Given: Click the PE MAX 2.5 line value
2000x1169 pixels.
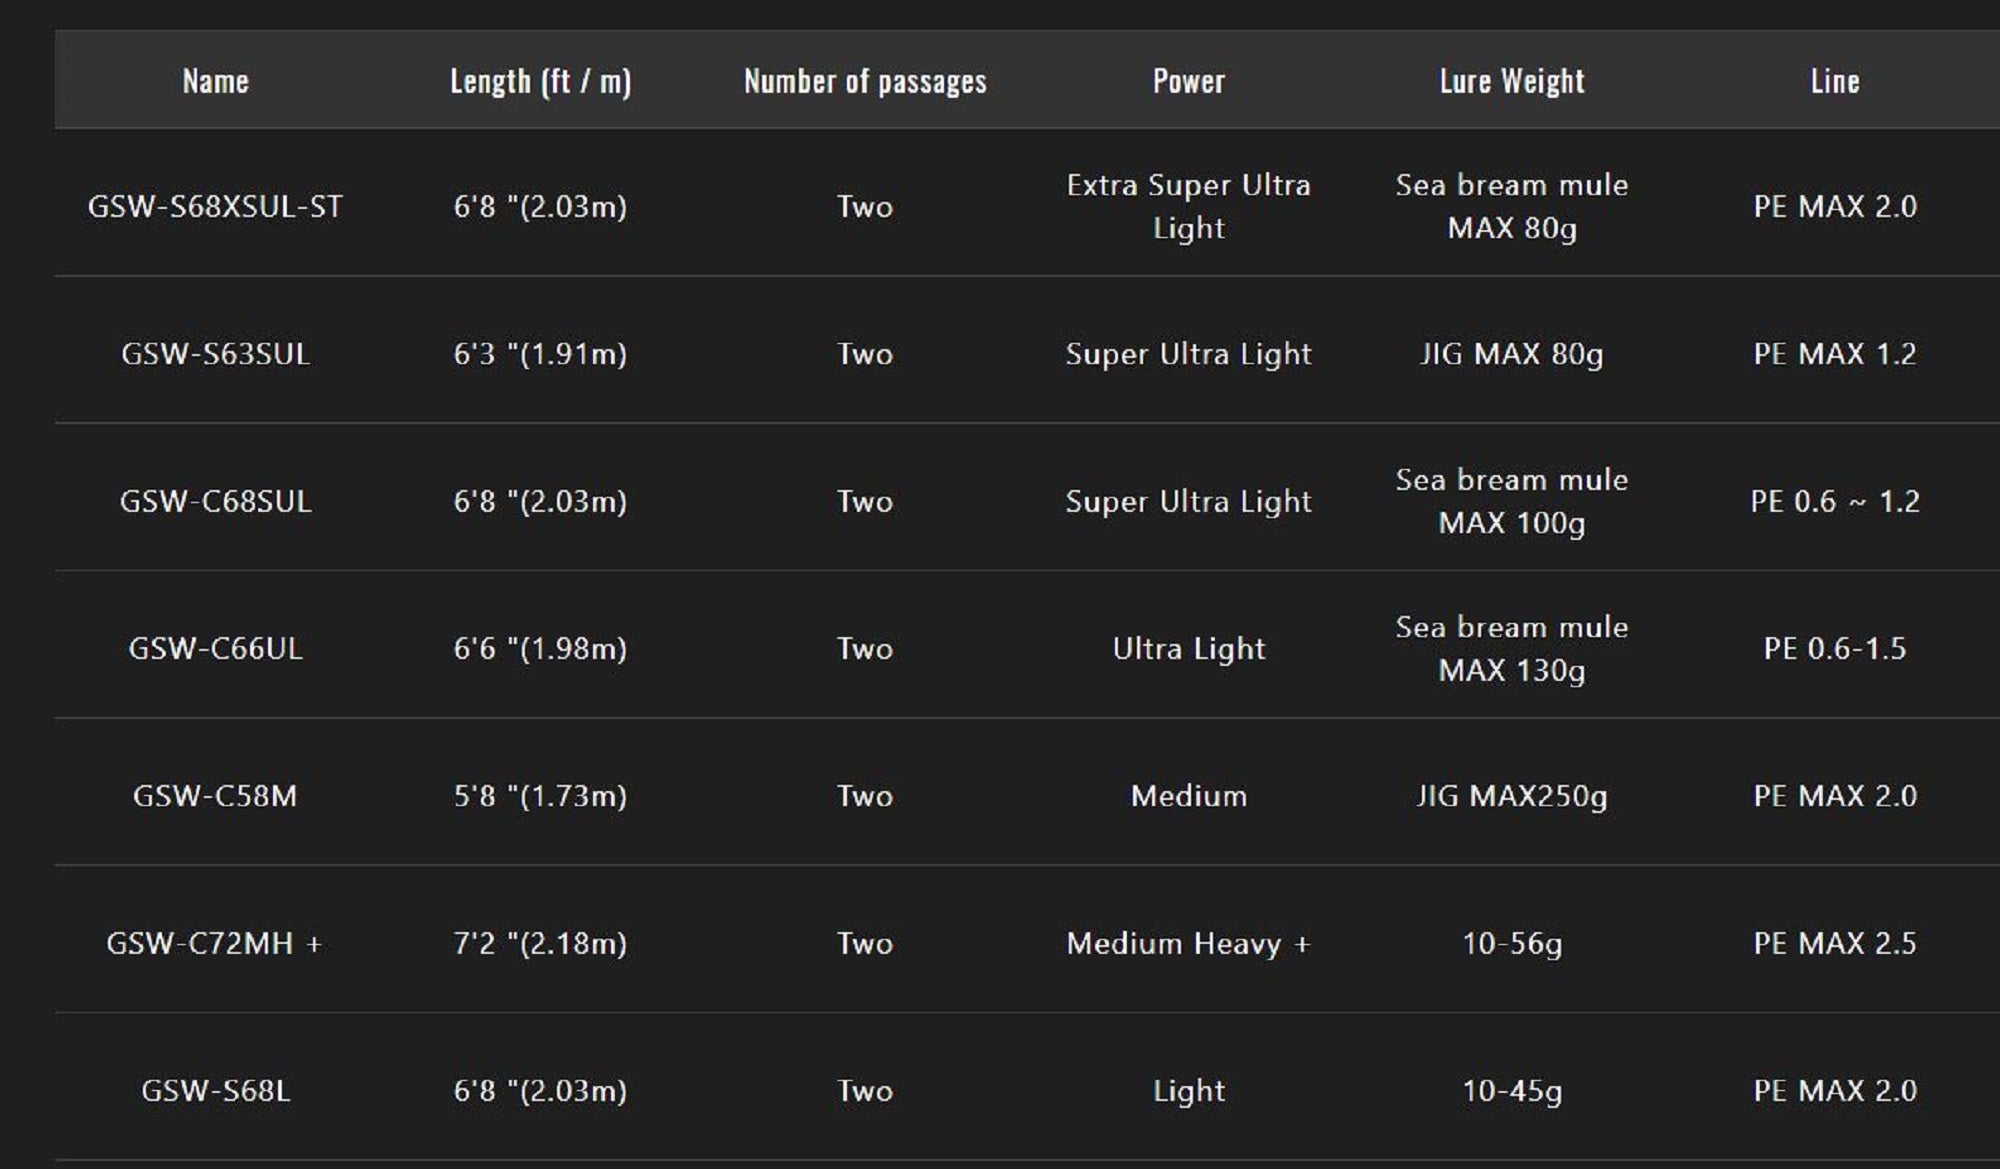Looking at the screenshot, I should tap(1835, 943).
